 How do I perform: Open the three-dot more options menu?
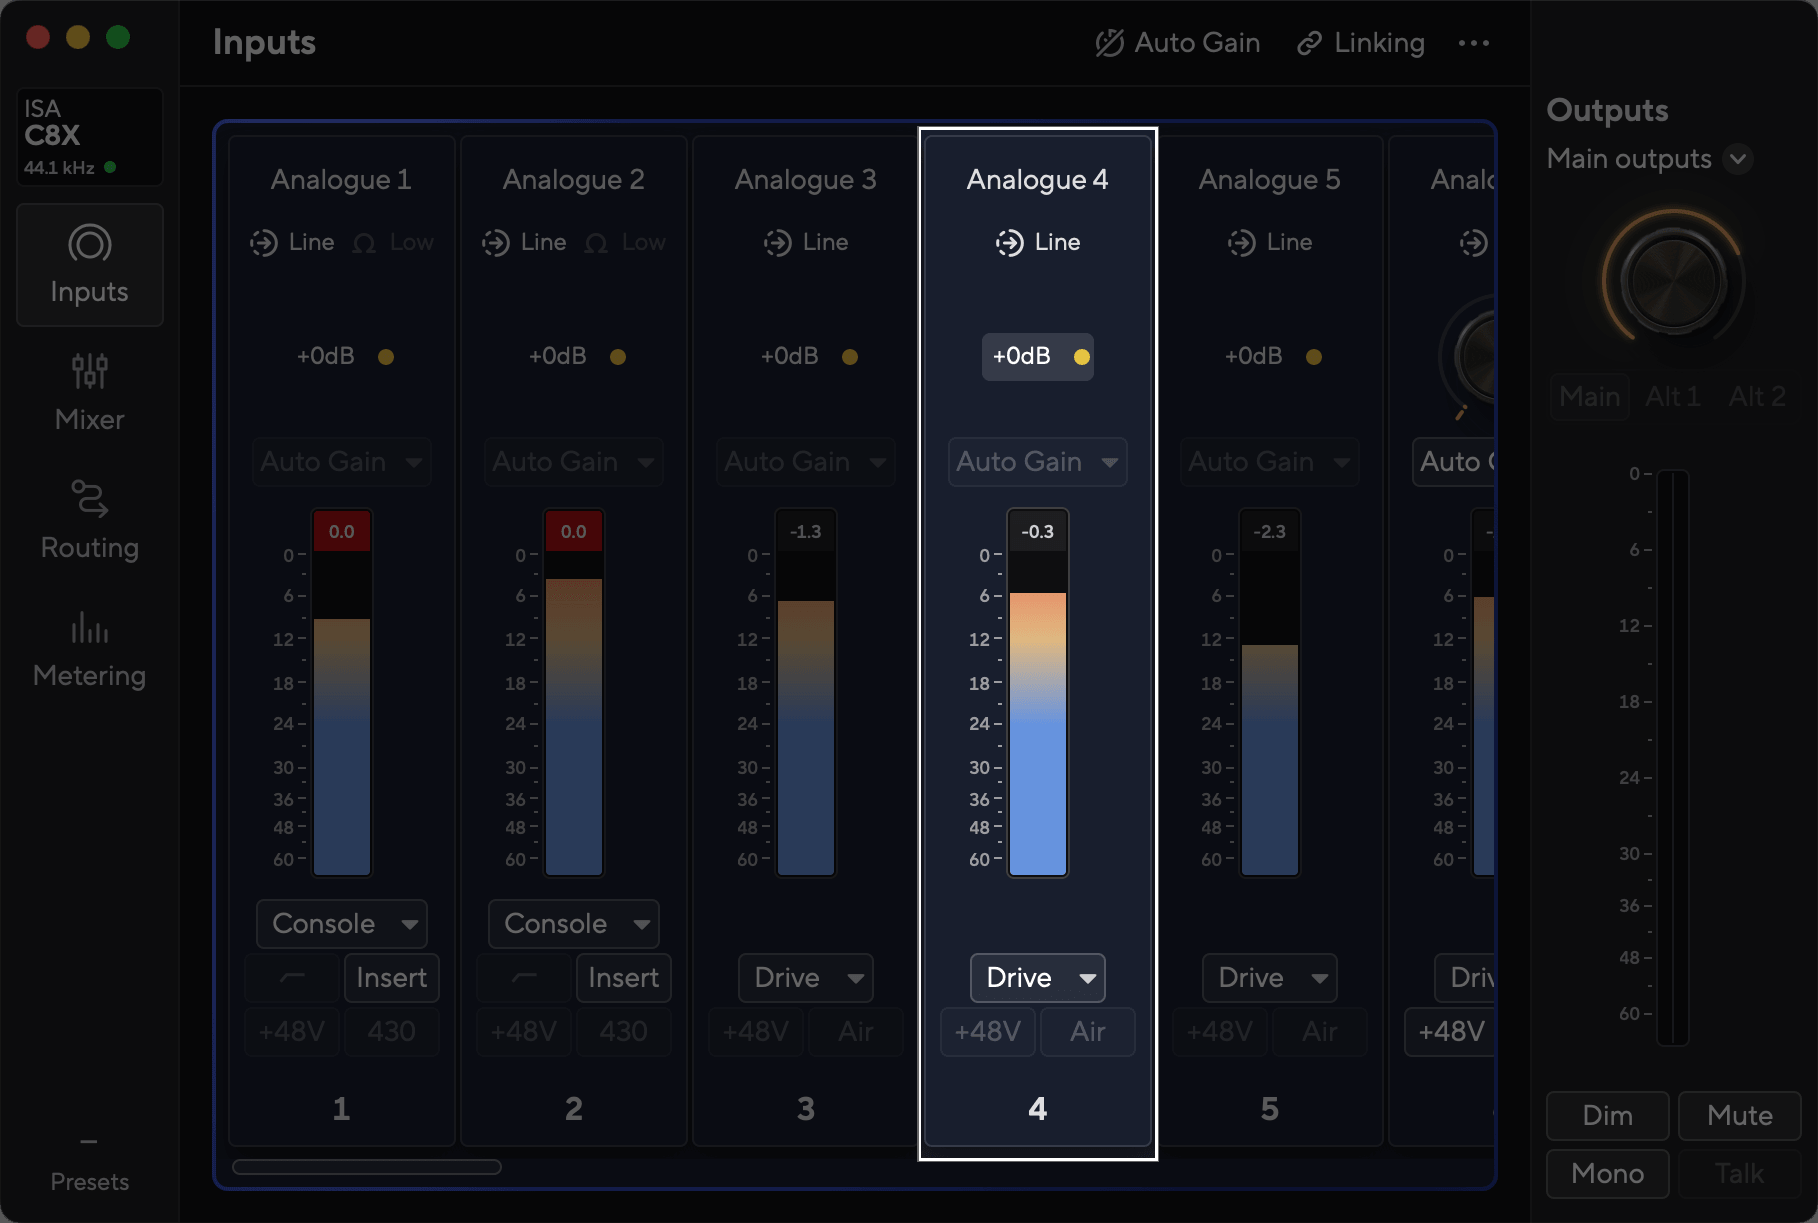[x=1473, y=43]
